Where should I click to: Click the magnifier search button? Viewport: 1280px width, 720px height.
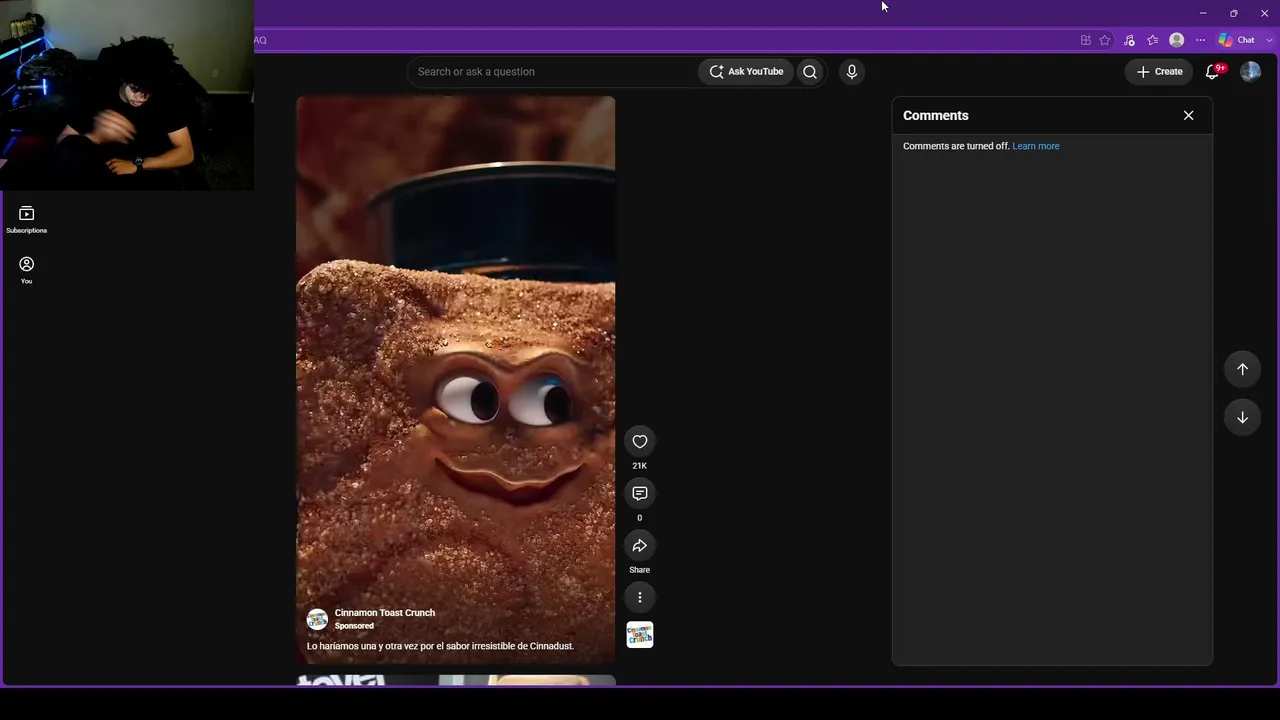[810, 72]
